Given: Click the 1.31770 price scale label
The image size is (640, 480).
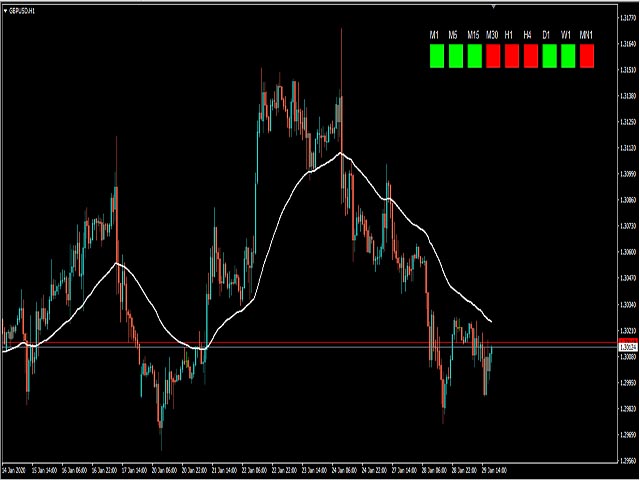Looking at the screenshot, I should click(628, 18).
